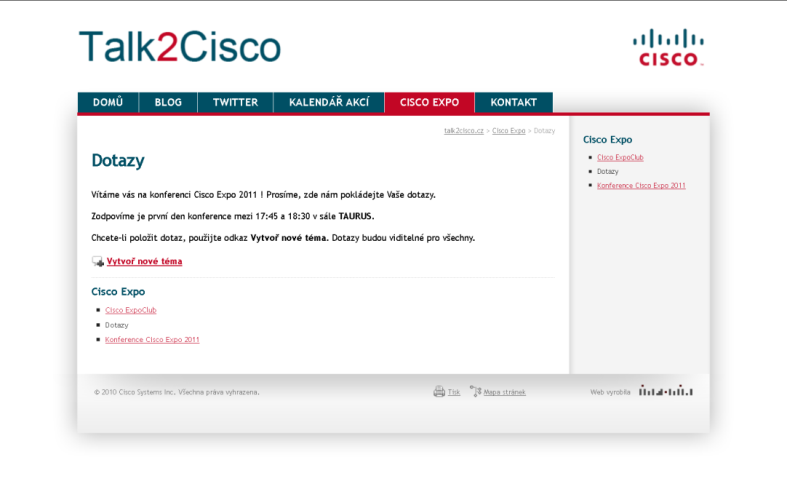Follow the talk2cisco.cz breadcrumb link
Viewport: 787px width, 492px height.
click(464, 131)
